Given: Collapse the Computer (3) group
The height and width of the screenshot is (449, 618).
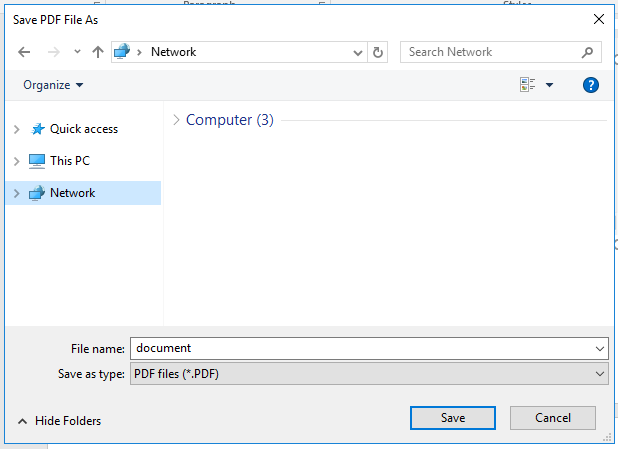Looking at the screenshot, I should [x=177, y=120].
